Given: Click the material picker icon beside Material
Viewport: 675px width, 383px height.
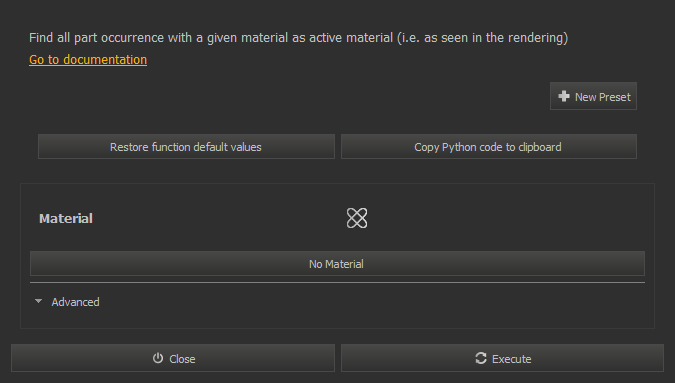Looking at the screenshot, I should pyautogui.click(x=357, y=218).
